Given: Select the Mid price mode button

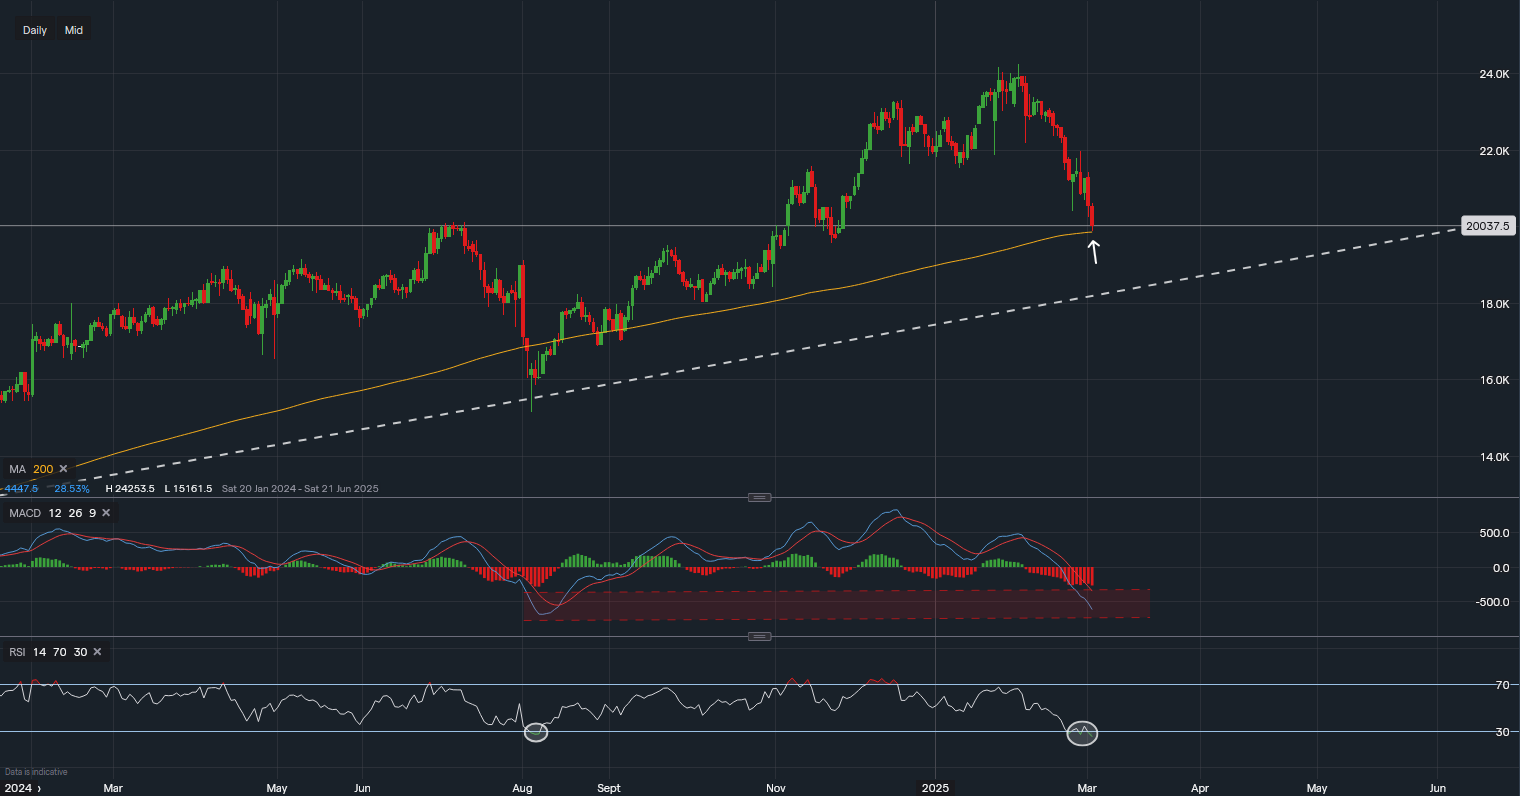Looking at the screenshot, I should point(73,29).
